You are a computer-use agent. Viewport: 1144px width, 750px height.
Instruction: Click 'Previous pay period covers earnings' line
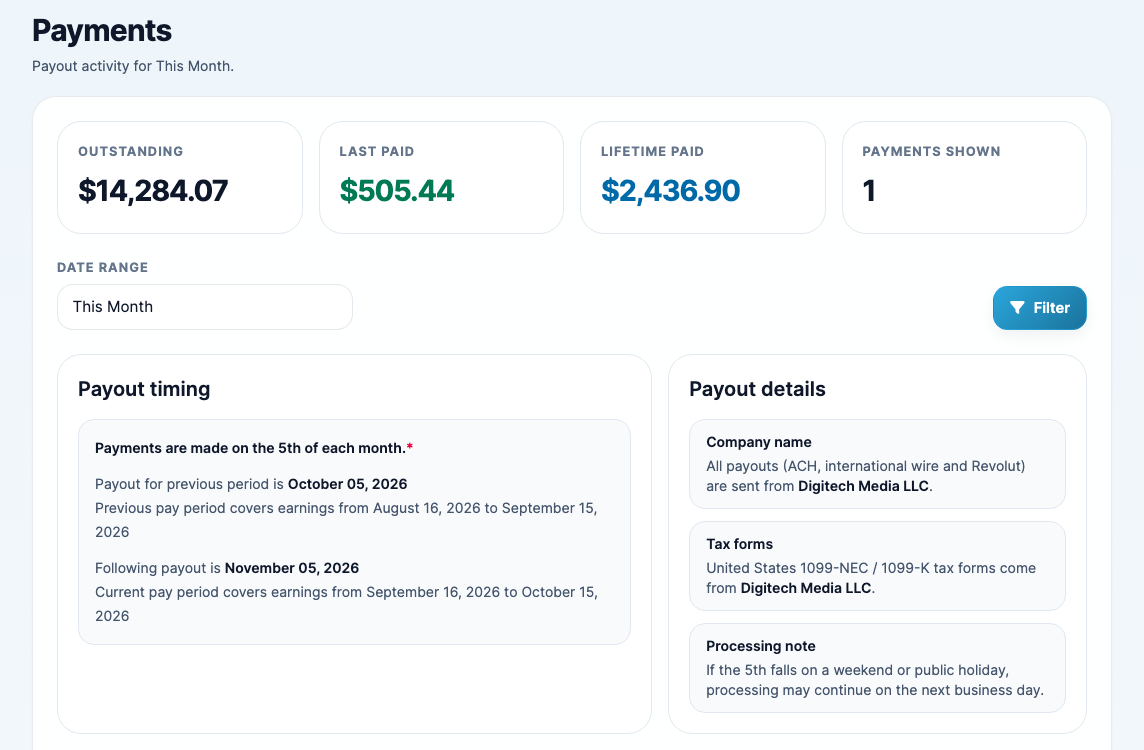coord(346,519)
